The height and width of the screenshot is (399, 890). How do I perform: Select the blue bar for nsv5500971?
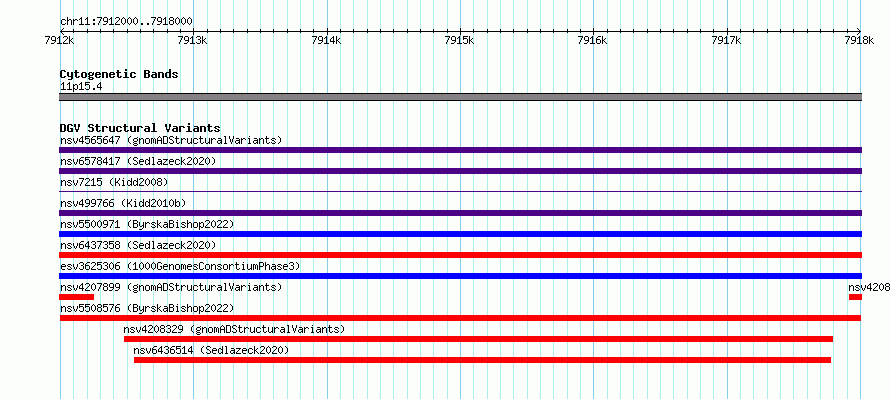point(460,234)
